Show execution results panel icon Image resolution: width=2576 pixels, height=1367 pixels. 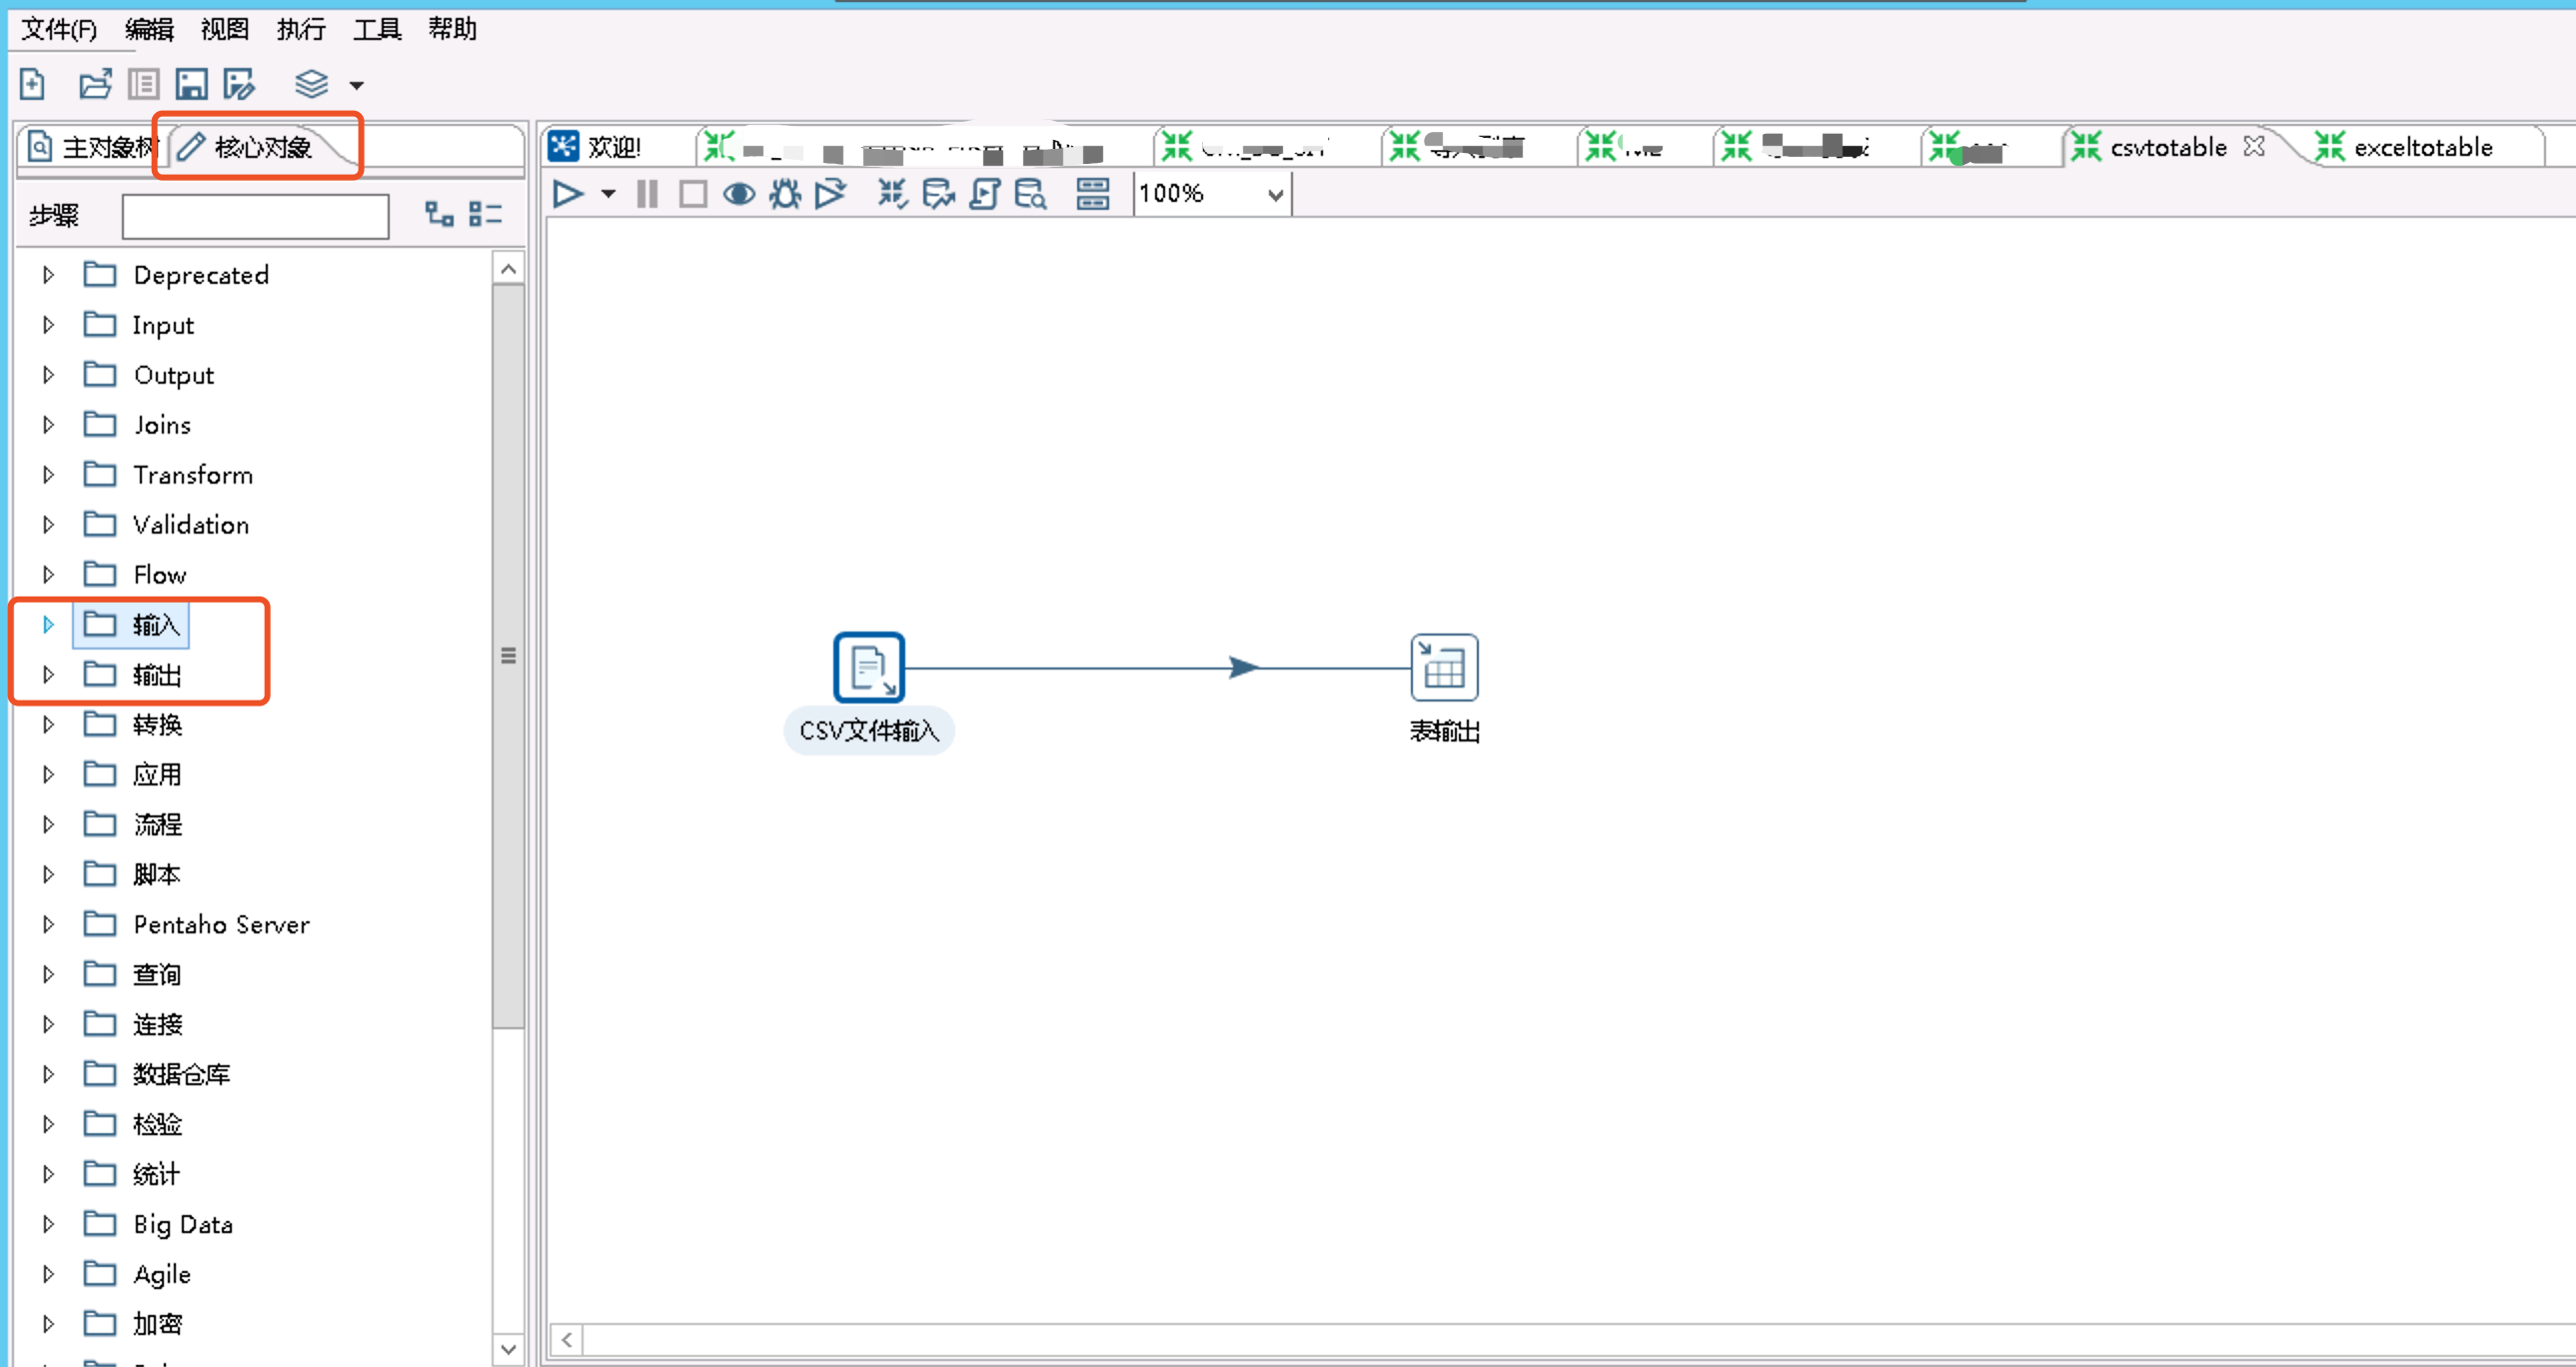1093,193
